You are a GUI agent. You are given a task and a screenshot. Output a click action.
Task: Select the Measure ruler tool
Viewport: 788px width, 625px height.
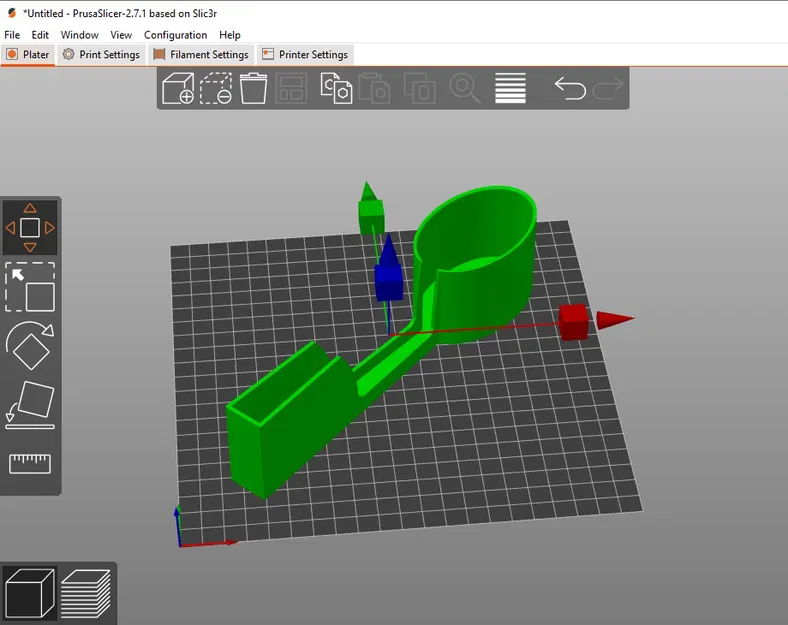click(x=30, y=464)
